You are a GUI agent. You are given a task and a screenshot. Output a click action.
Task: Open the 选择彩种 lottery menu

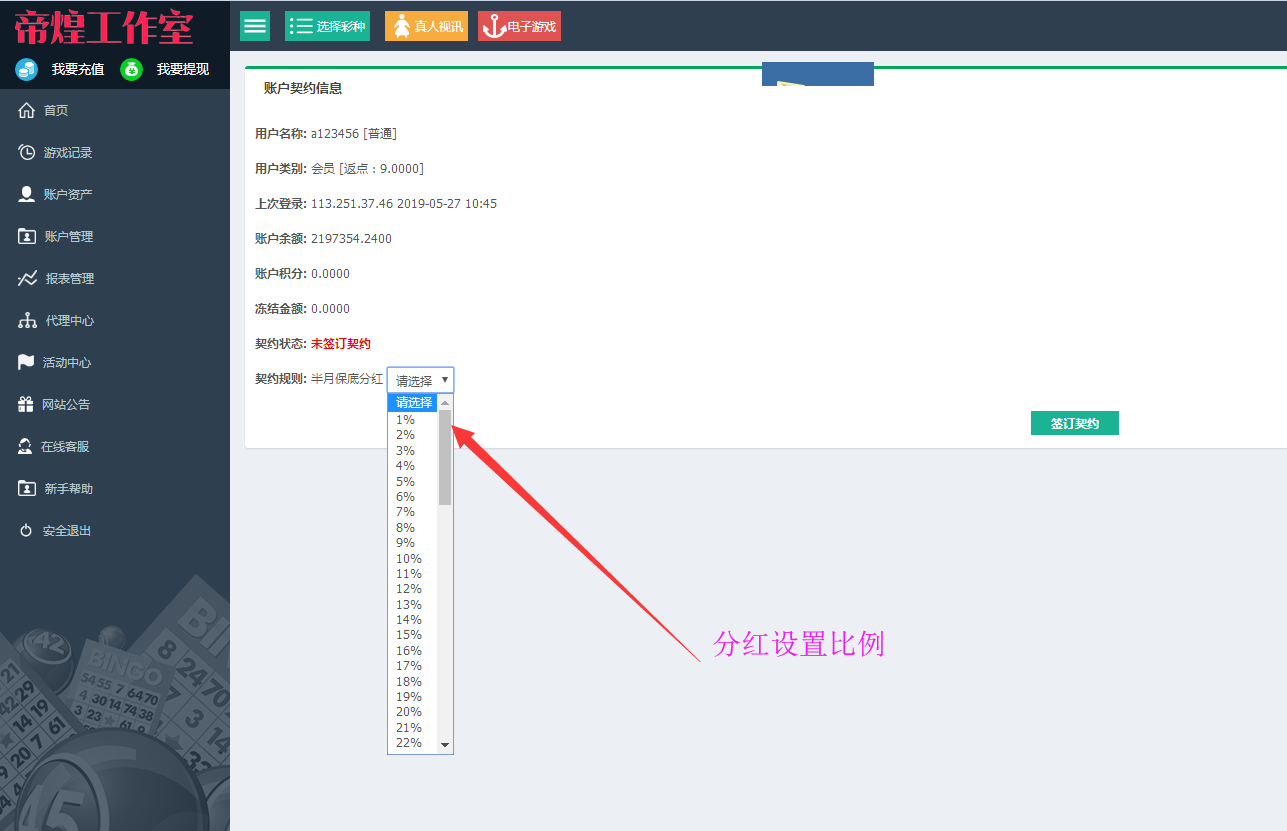327,26
